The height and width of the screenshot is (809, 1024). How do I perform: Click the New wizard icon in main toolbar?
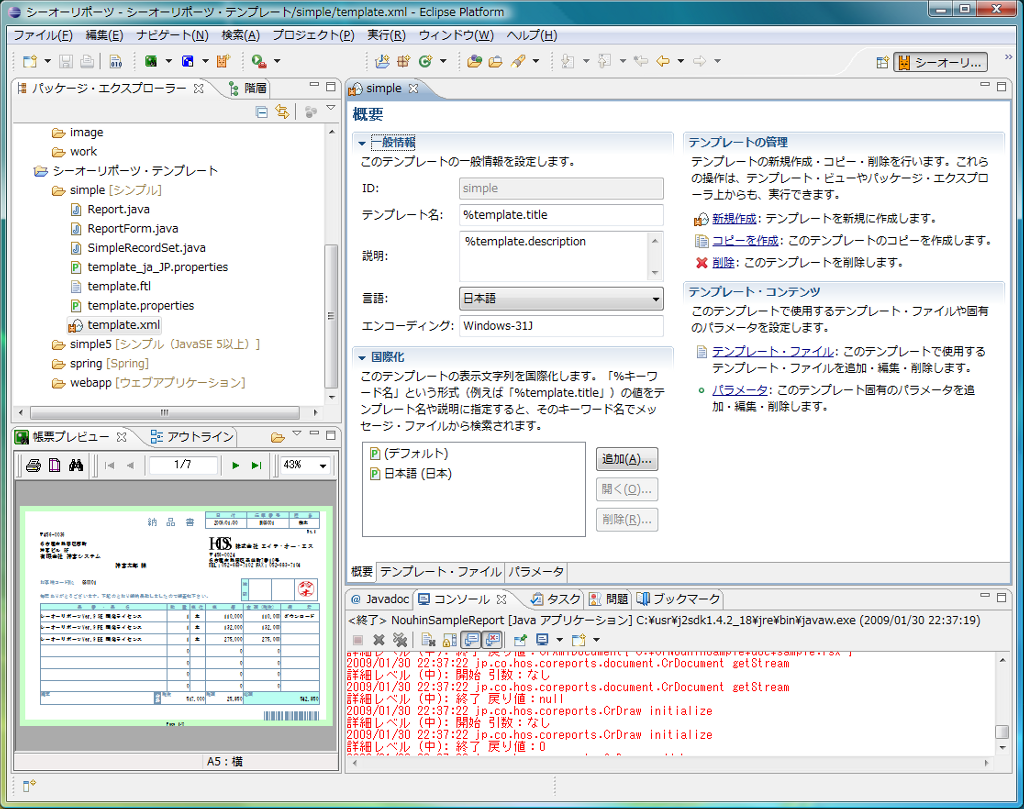pos(29,61)
